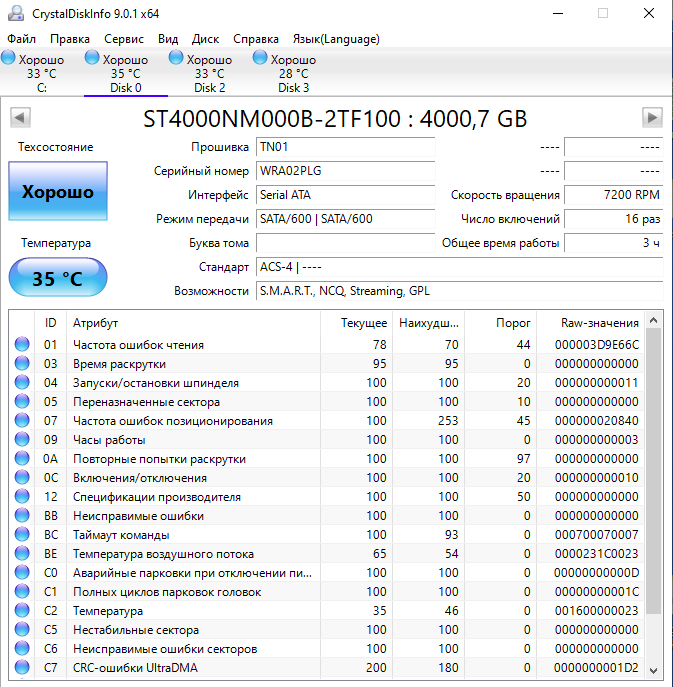Click the Прошивка field TN01
The height and width of the screenshot is (687, 673).
pyautogui.click(x=345, y=147)
